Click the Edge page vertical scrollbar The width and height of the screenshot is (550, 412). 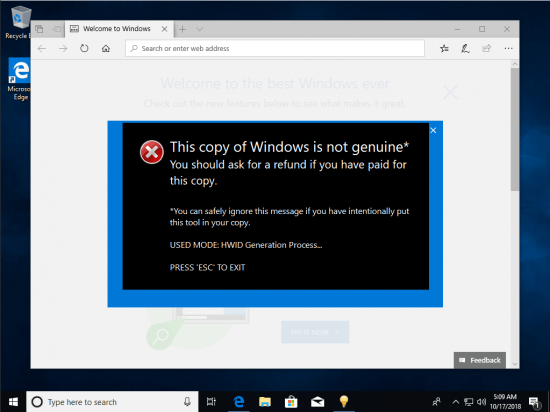coord(515,129)
